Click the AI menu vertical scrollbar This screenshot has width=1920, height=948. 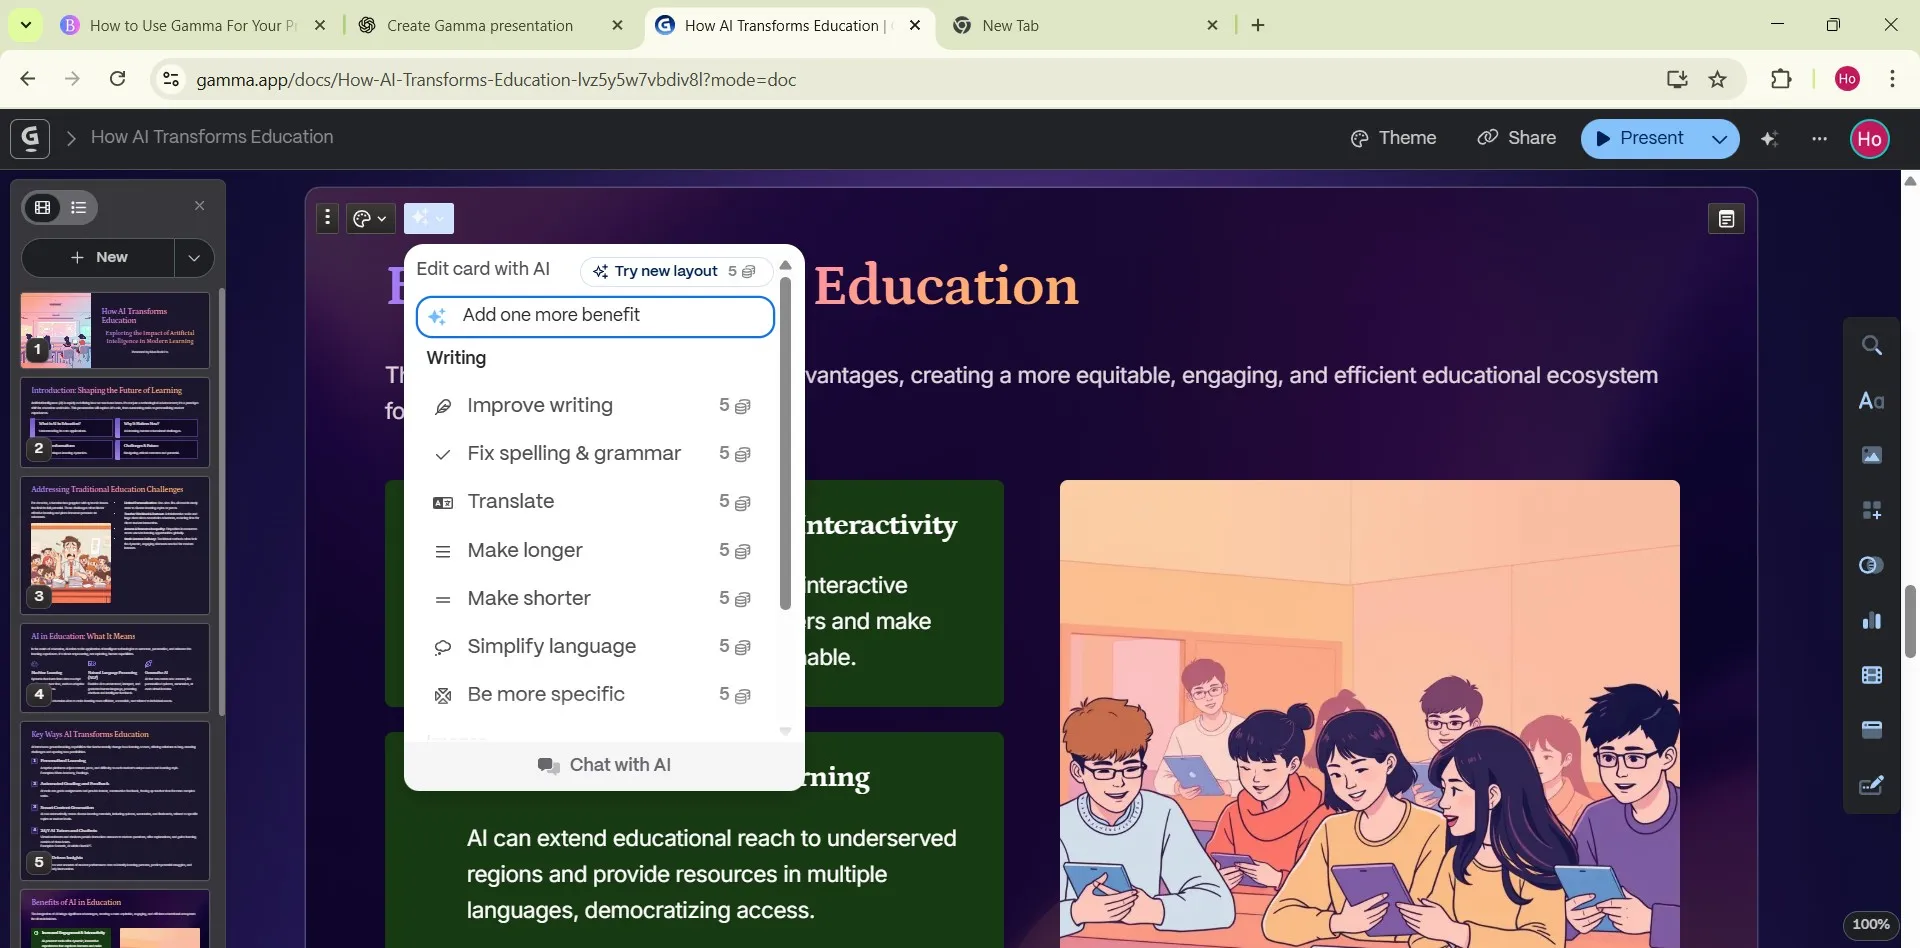point(785,443)
